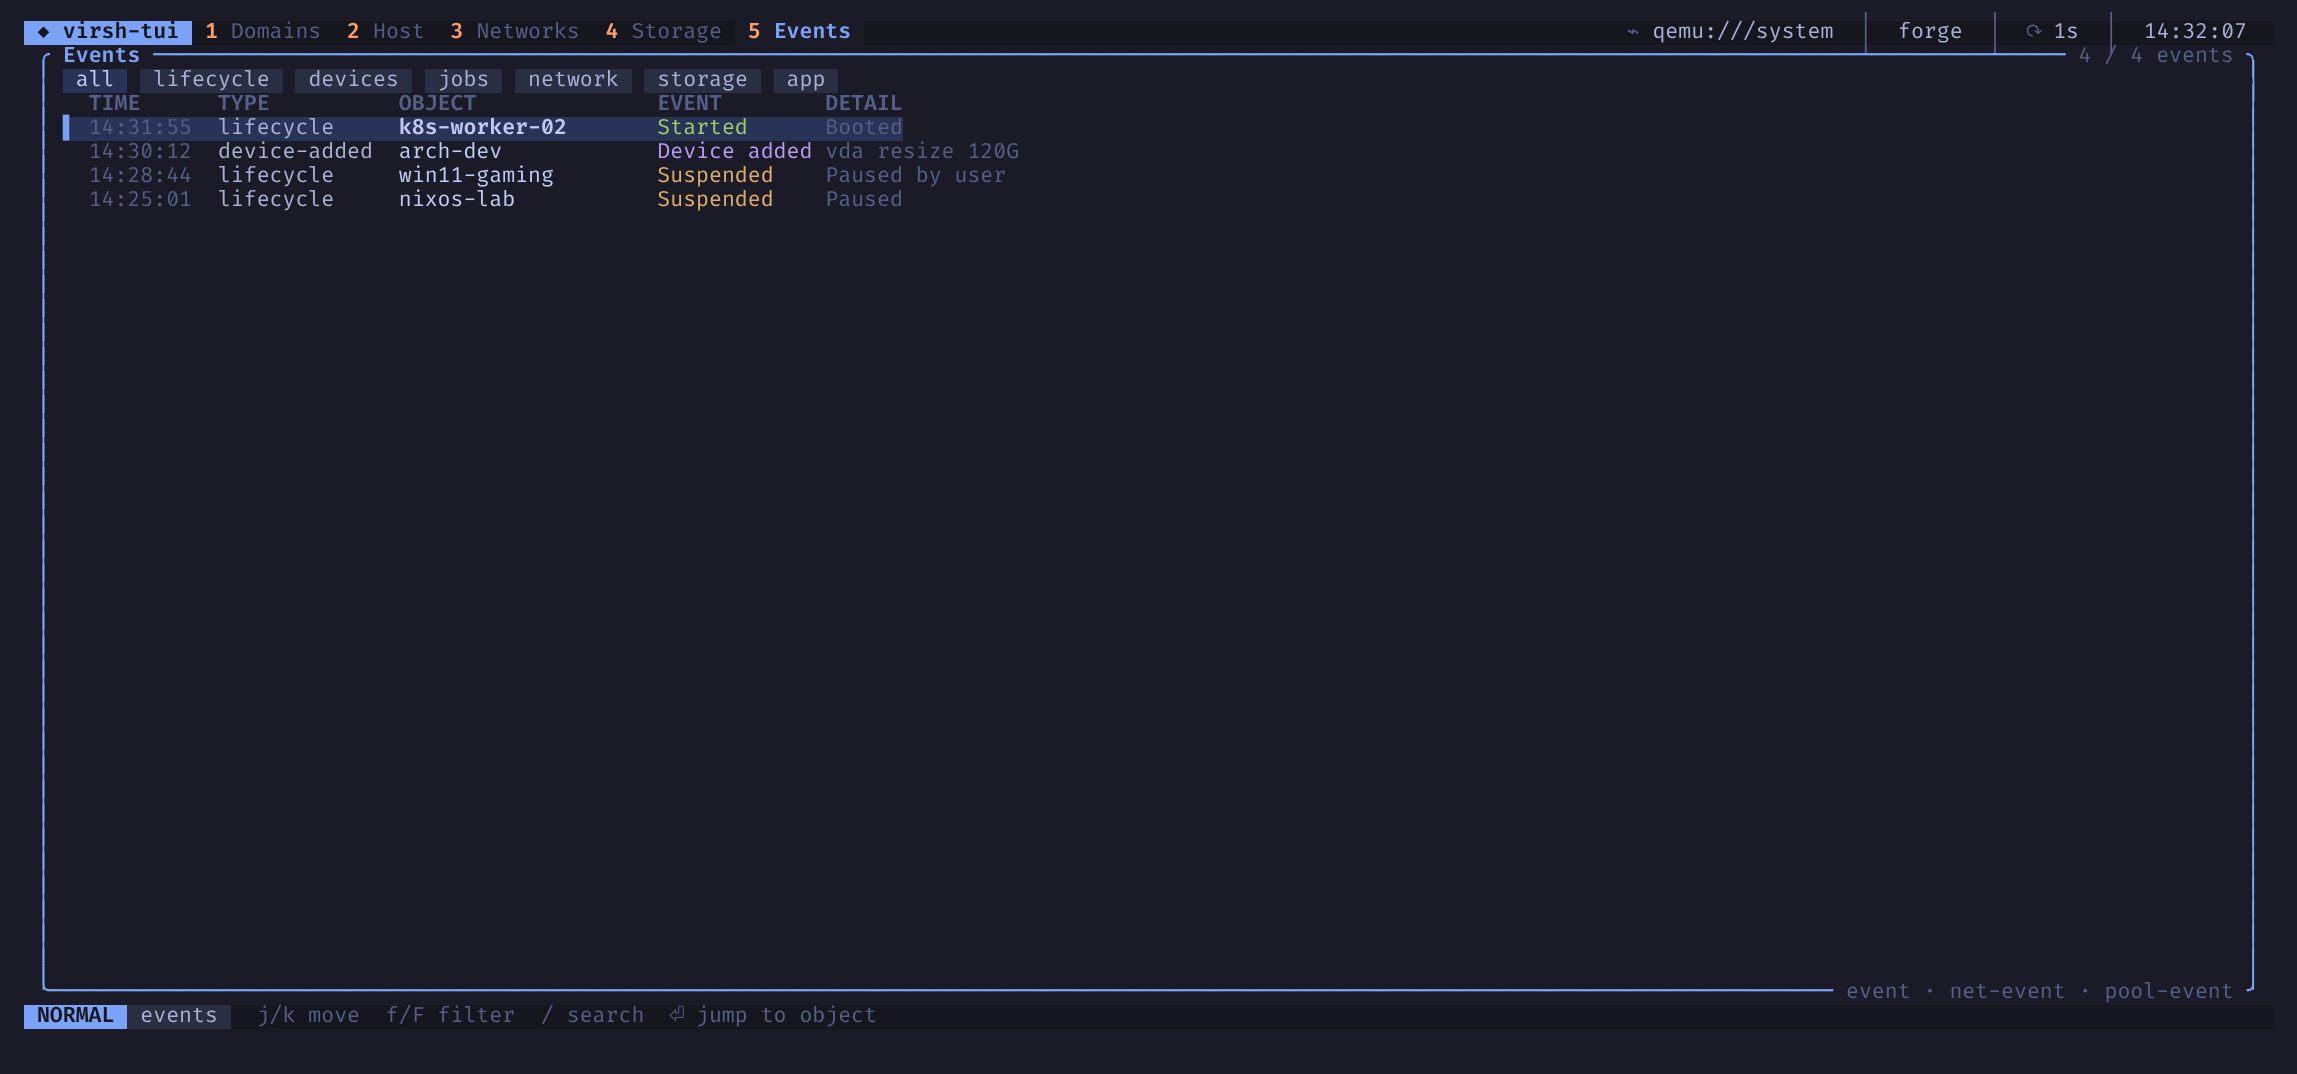Filter events by lifecycle
The height and width of the screenshot is (1074, 2297).
click(x=211, y=80)
